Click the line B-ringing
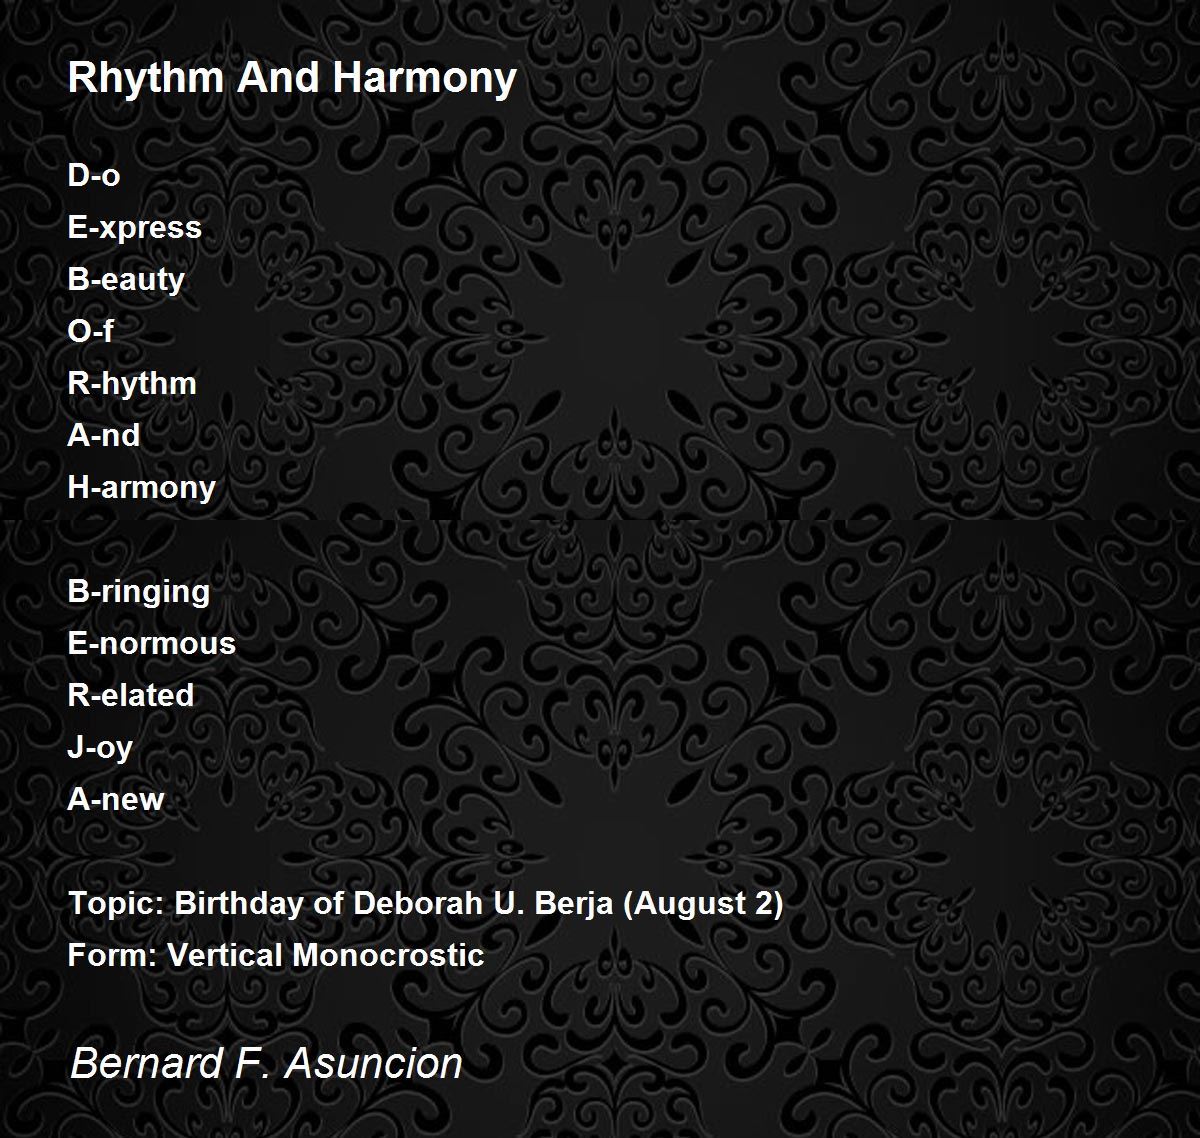The image size is (1200, 1138). [139, 592]
